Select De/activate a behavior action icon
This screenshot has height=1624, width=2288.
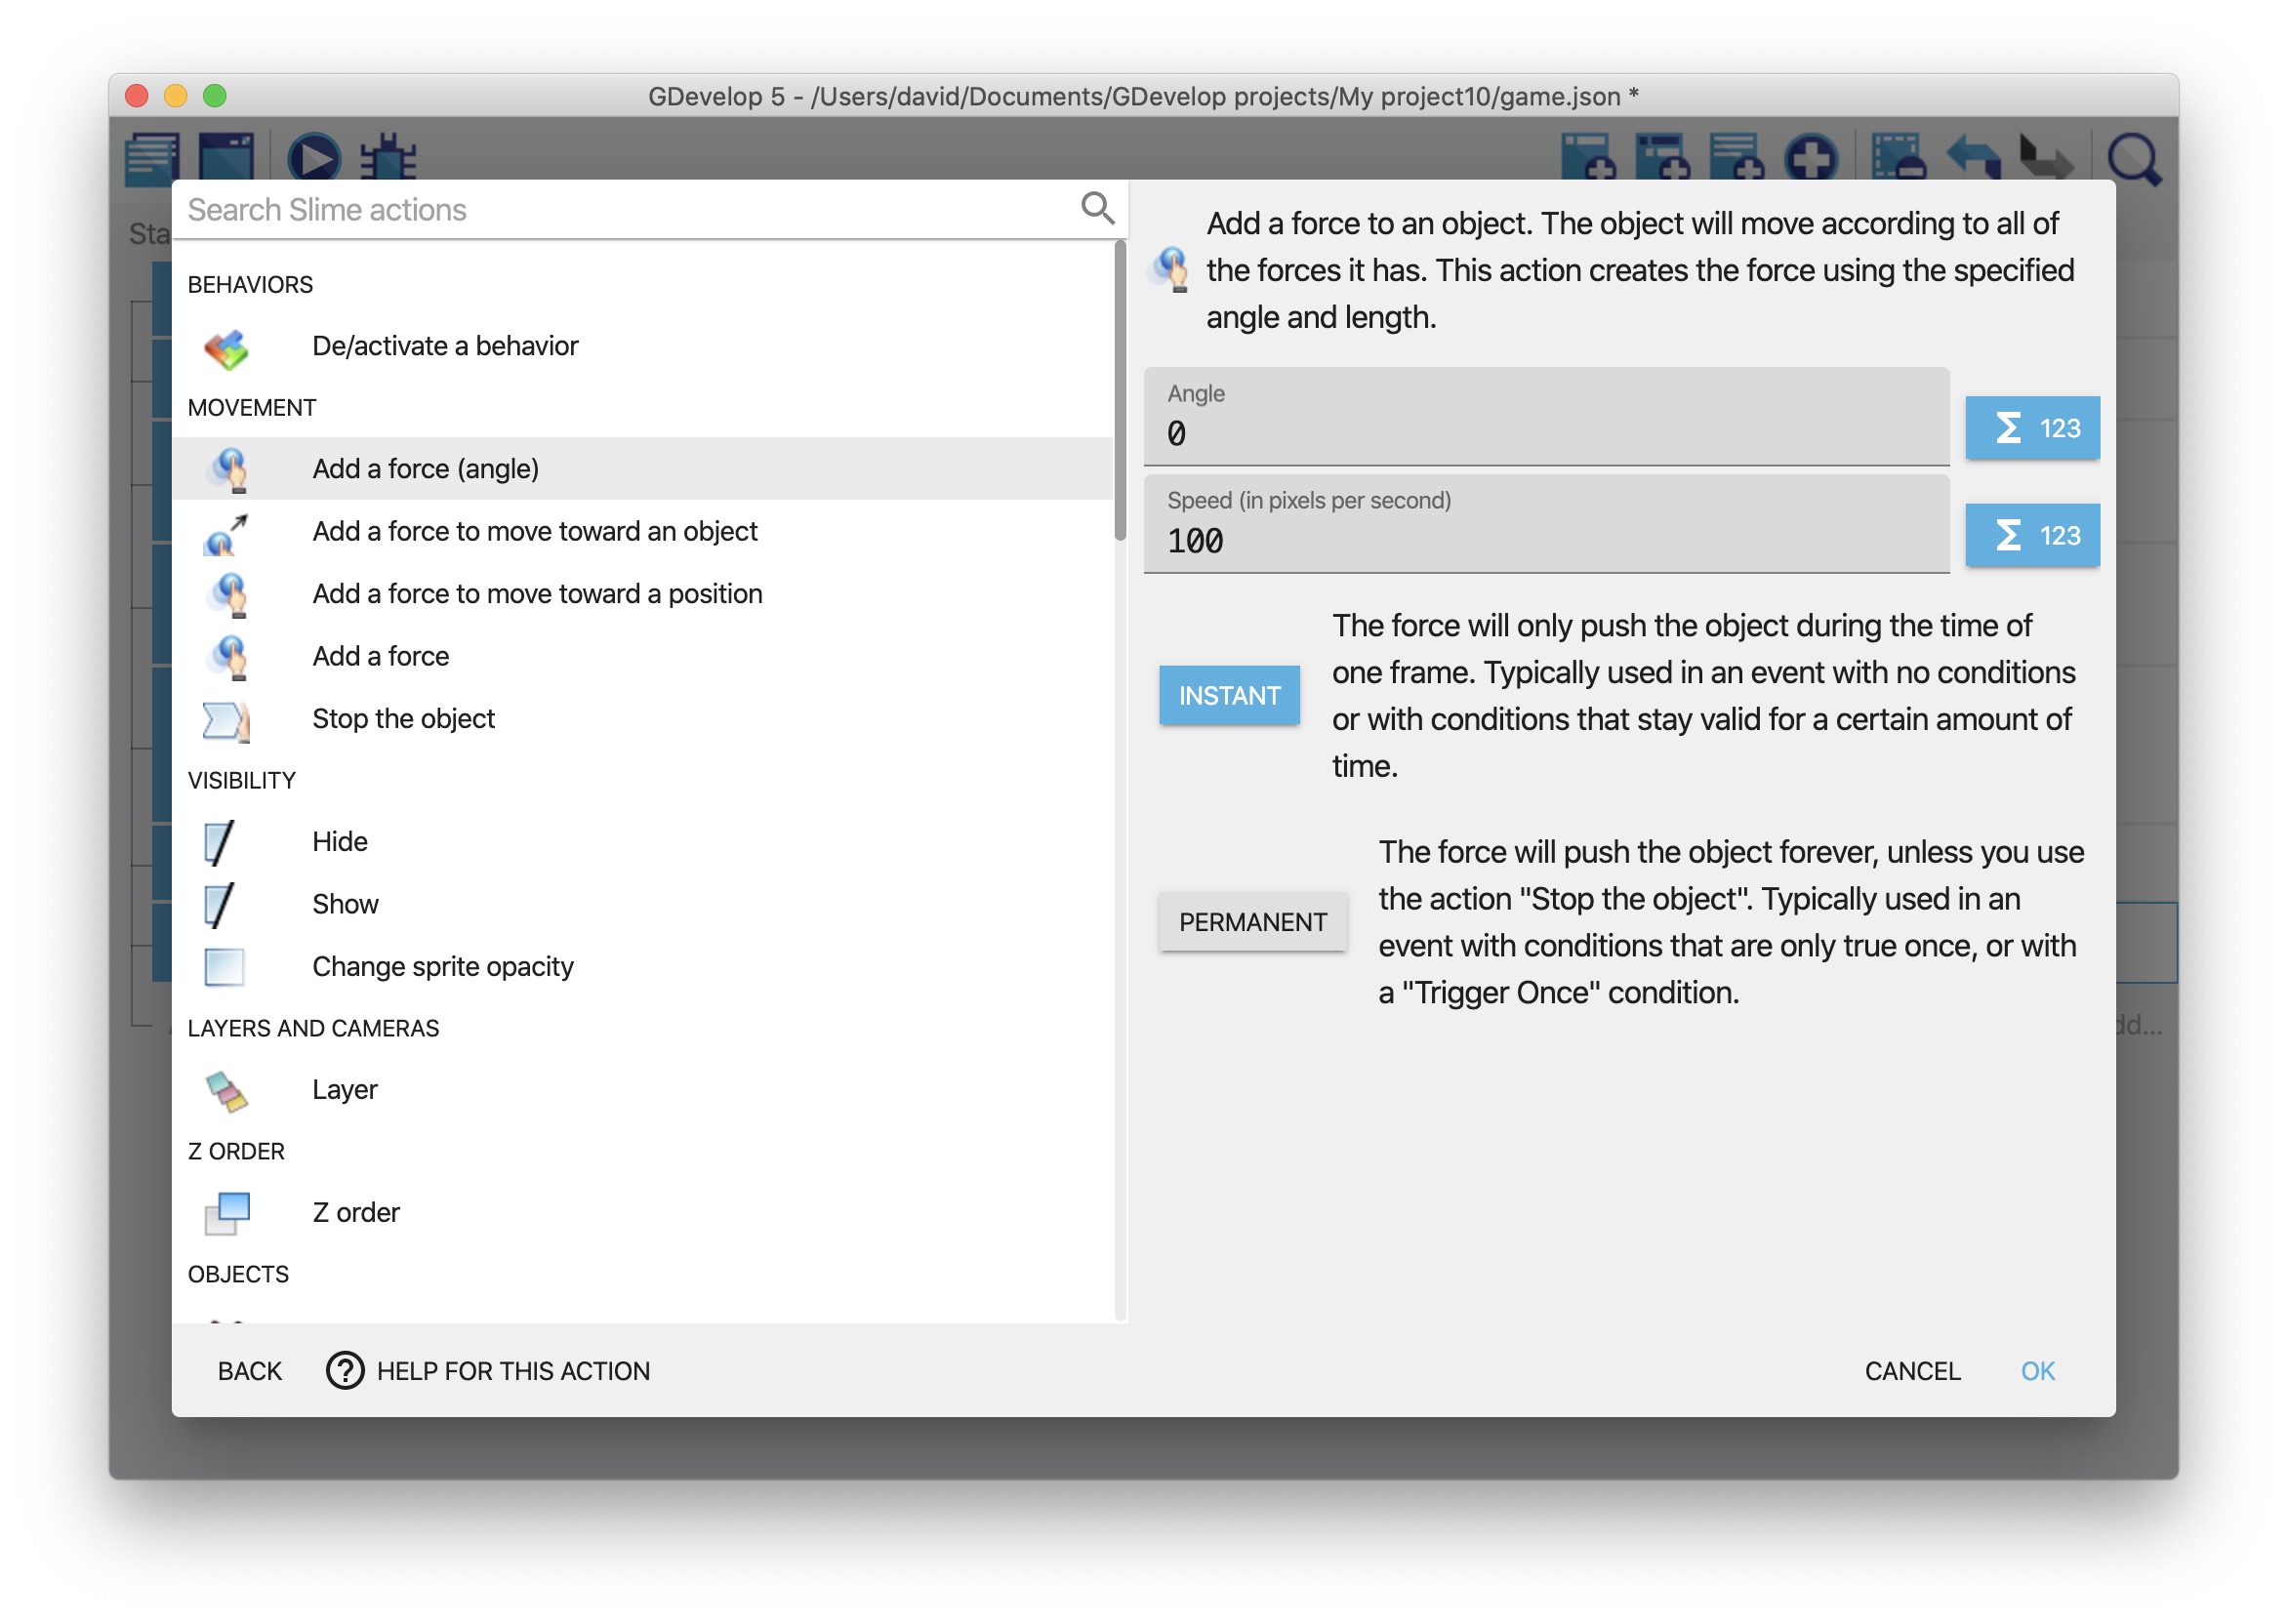pos(226,347)
